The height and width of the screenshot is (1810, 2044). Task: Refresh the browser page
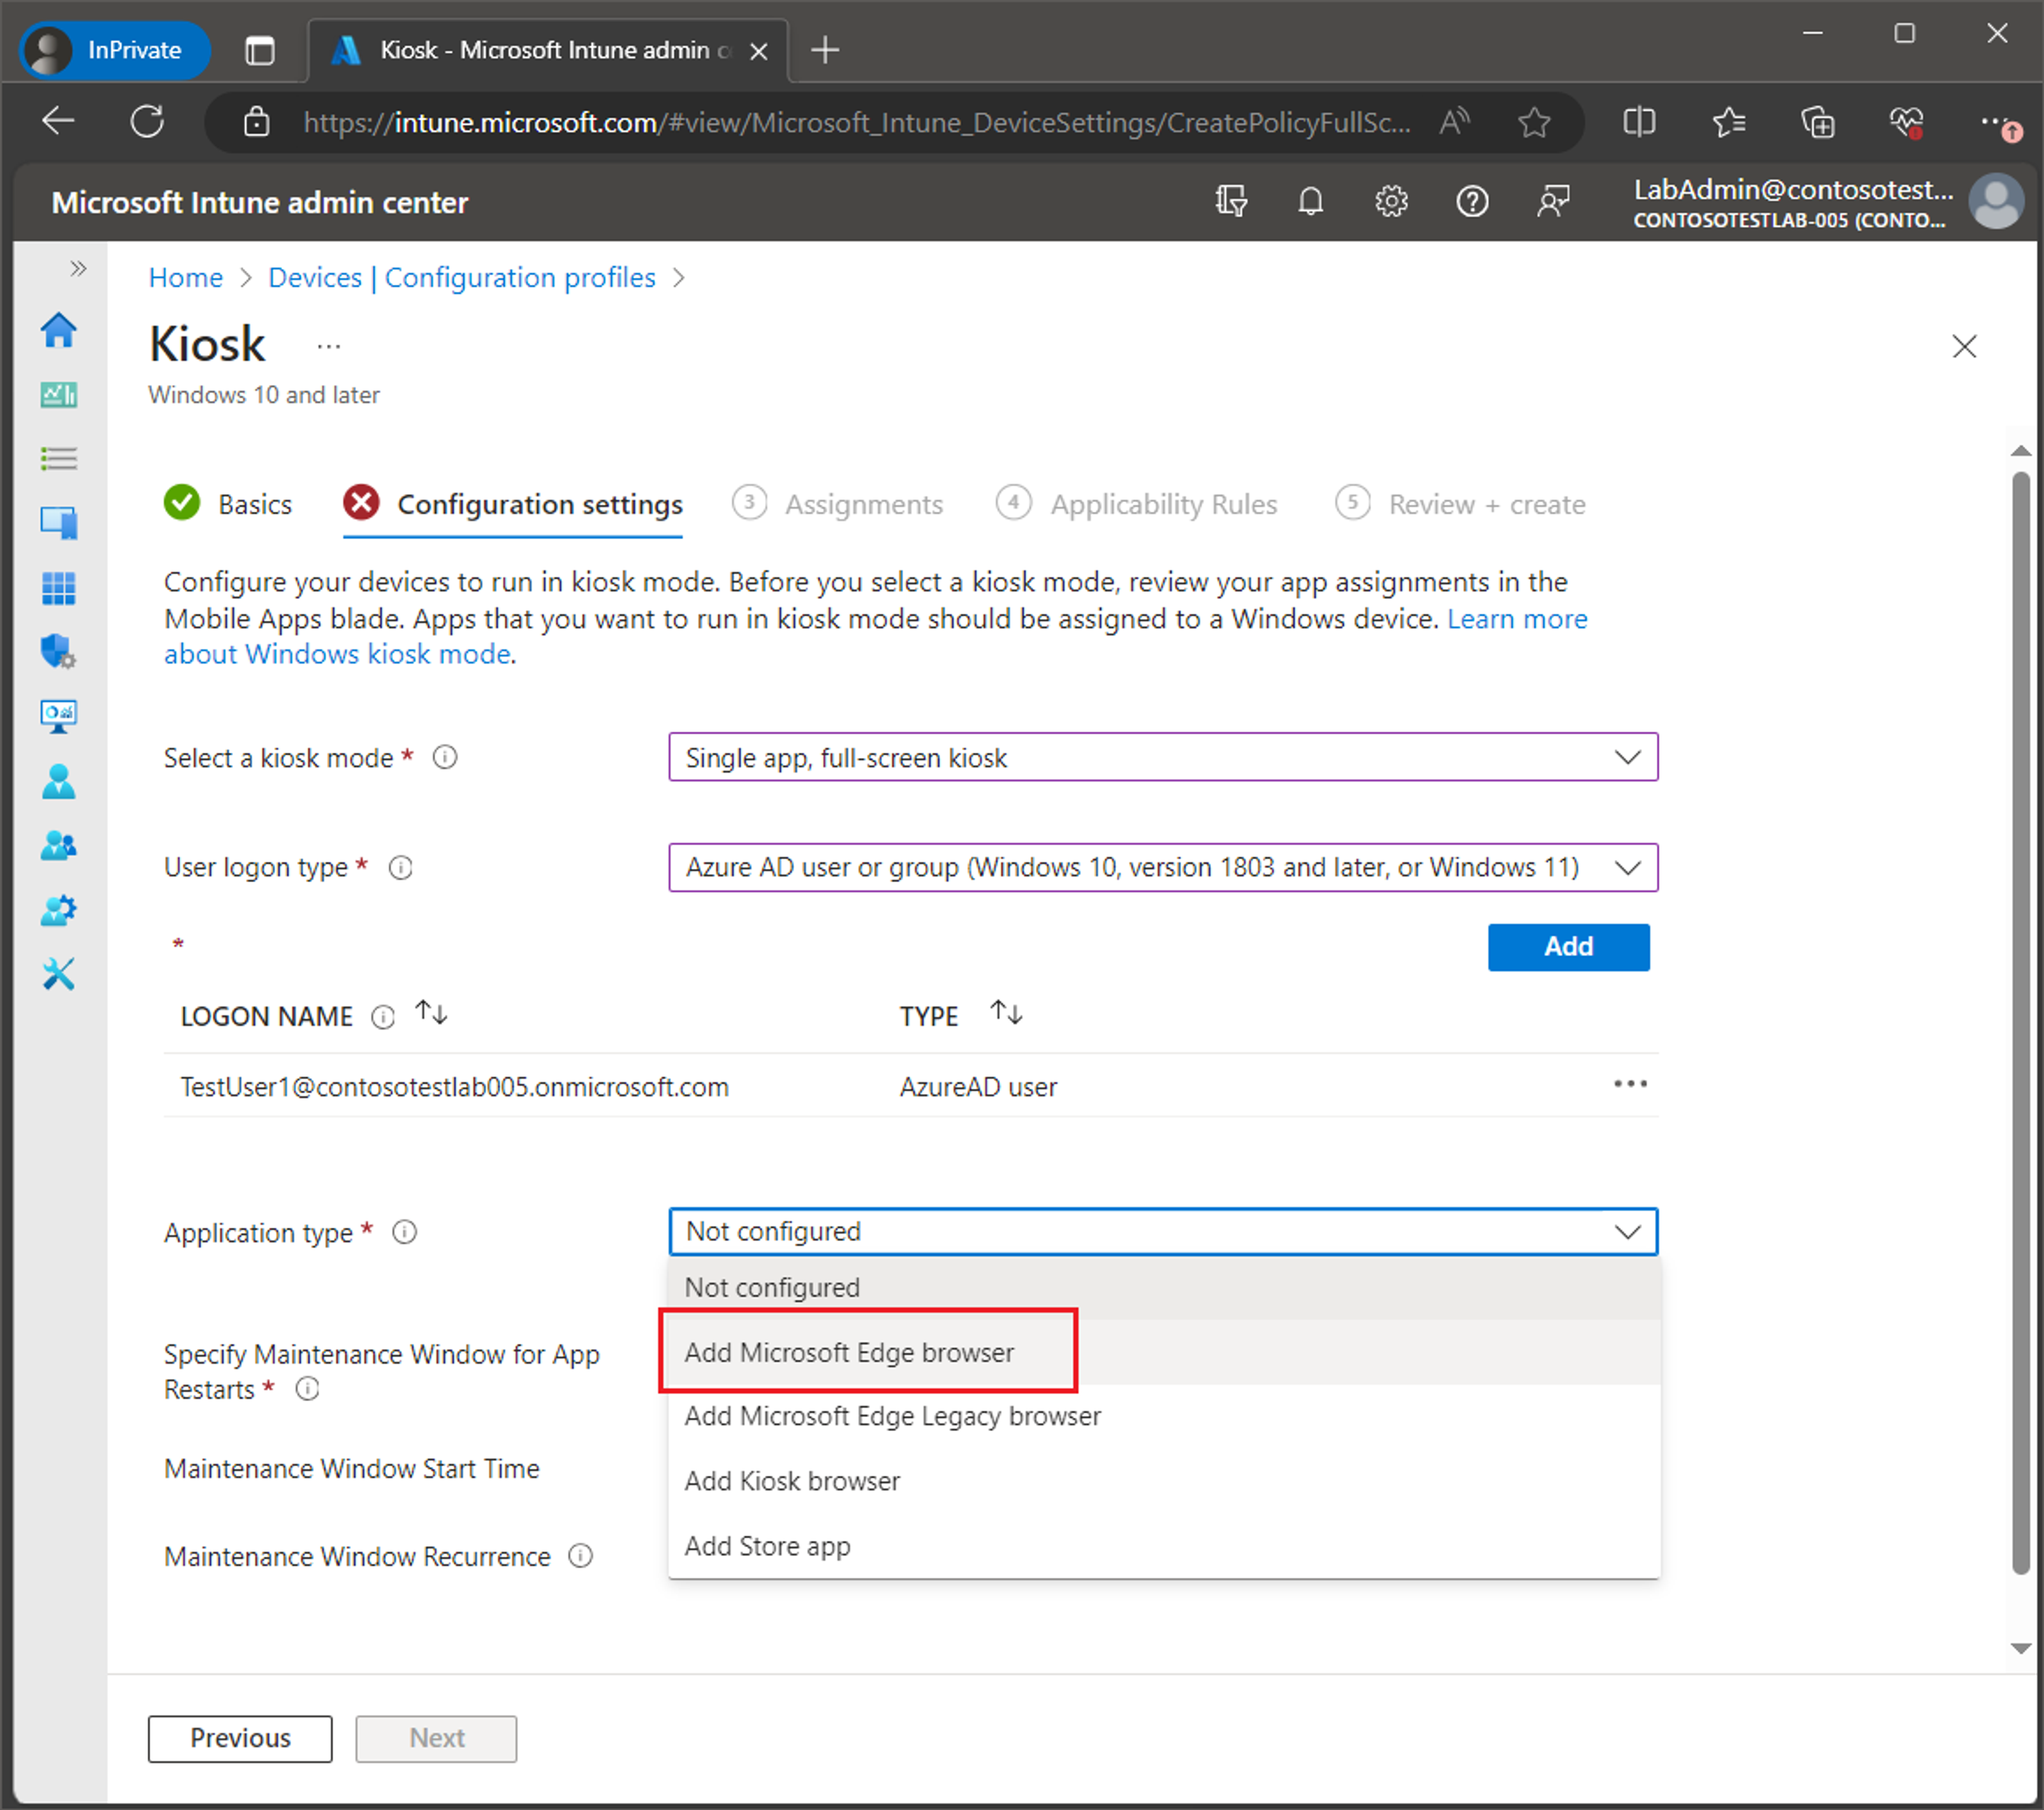147,122
